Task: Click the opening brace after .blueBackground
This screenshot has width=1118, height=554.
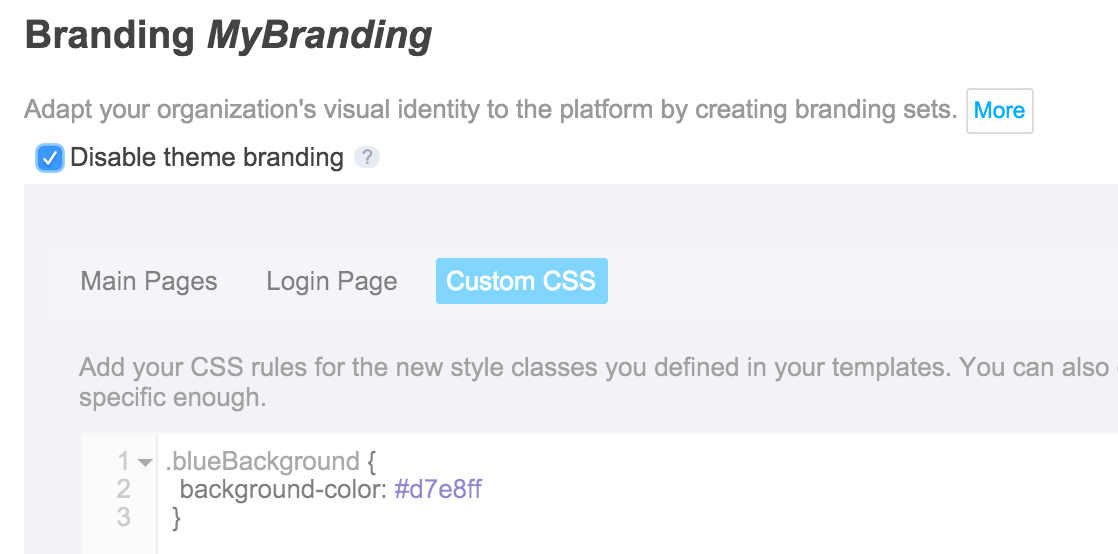Action: 371,462
